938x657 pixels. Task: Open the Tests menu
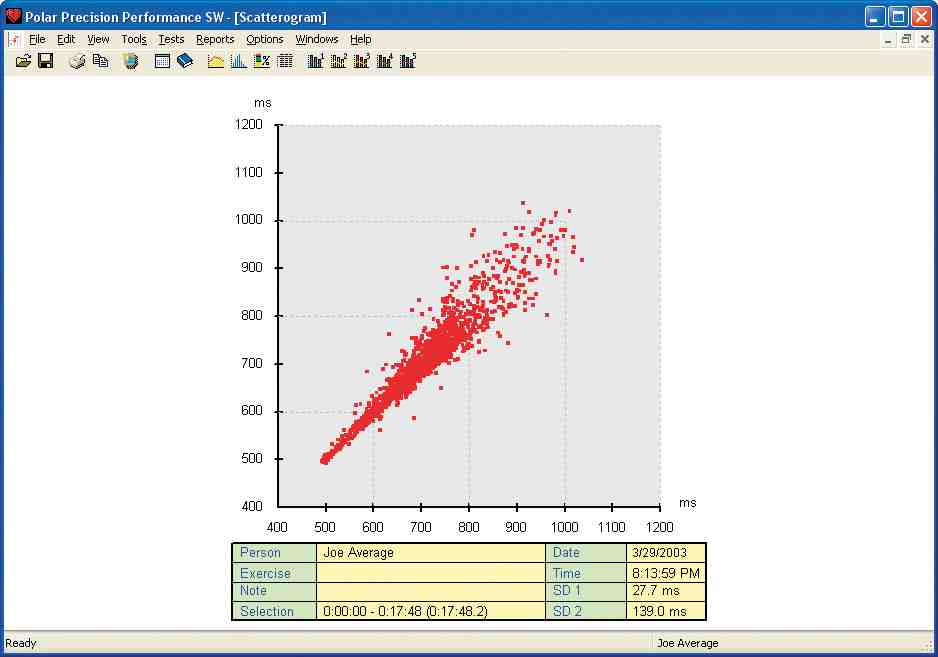[x=171, y=40]
